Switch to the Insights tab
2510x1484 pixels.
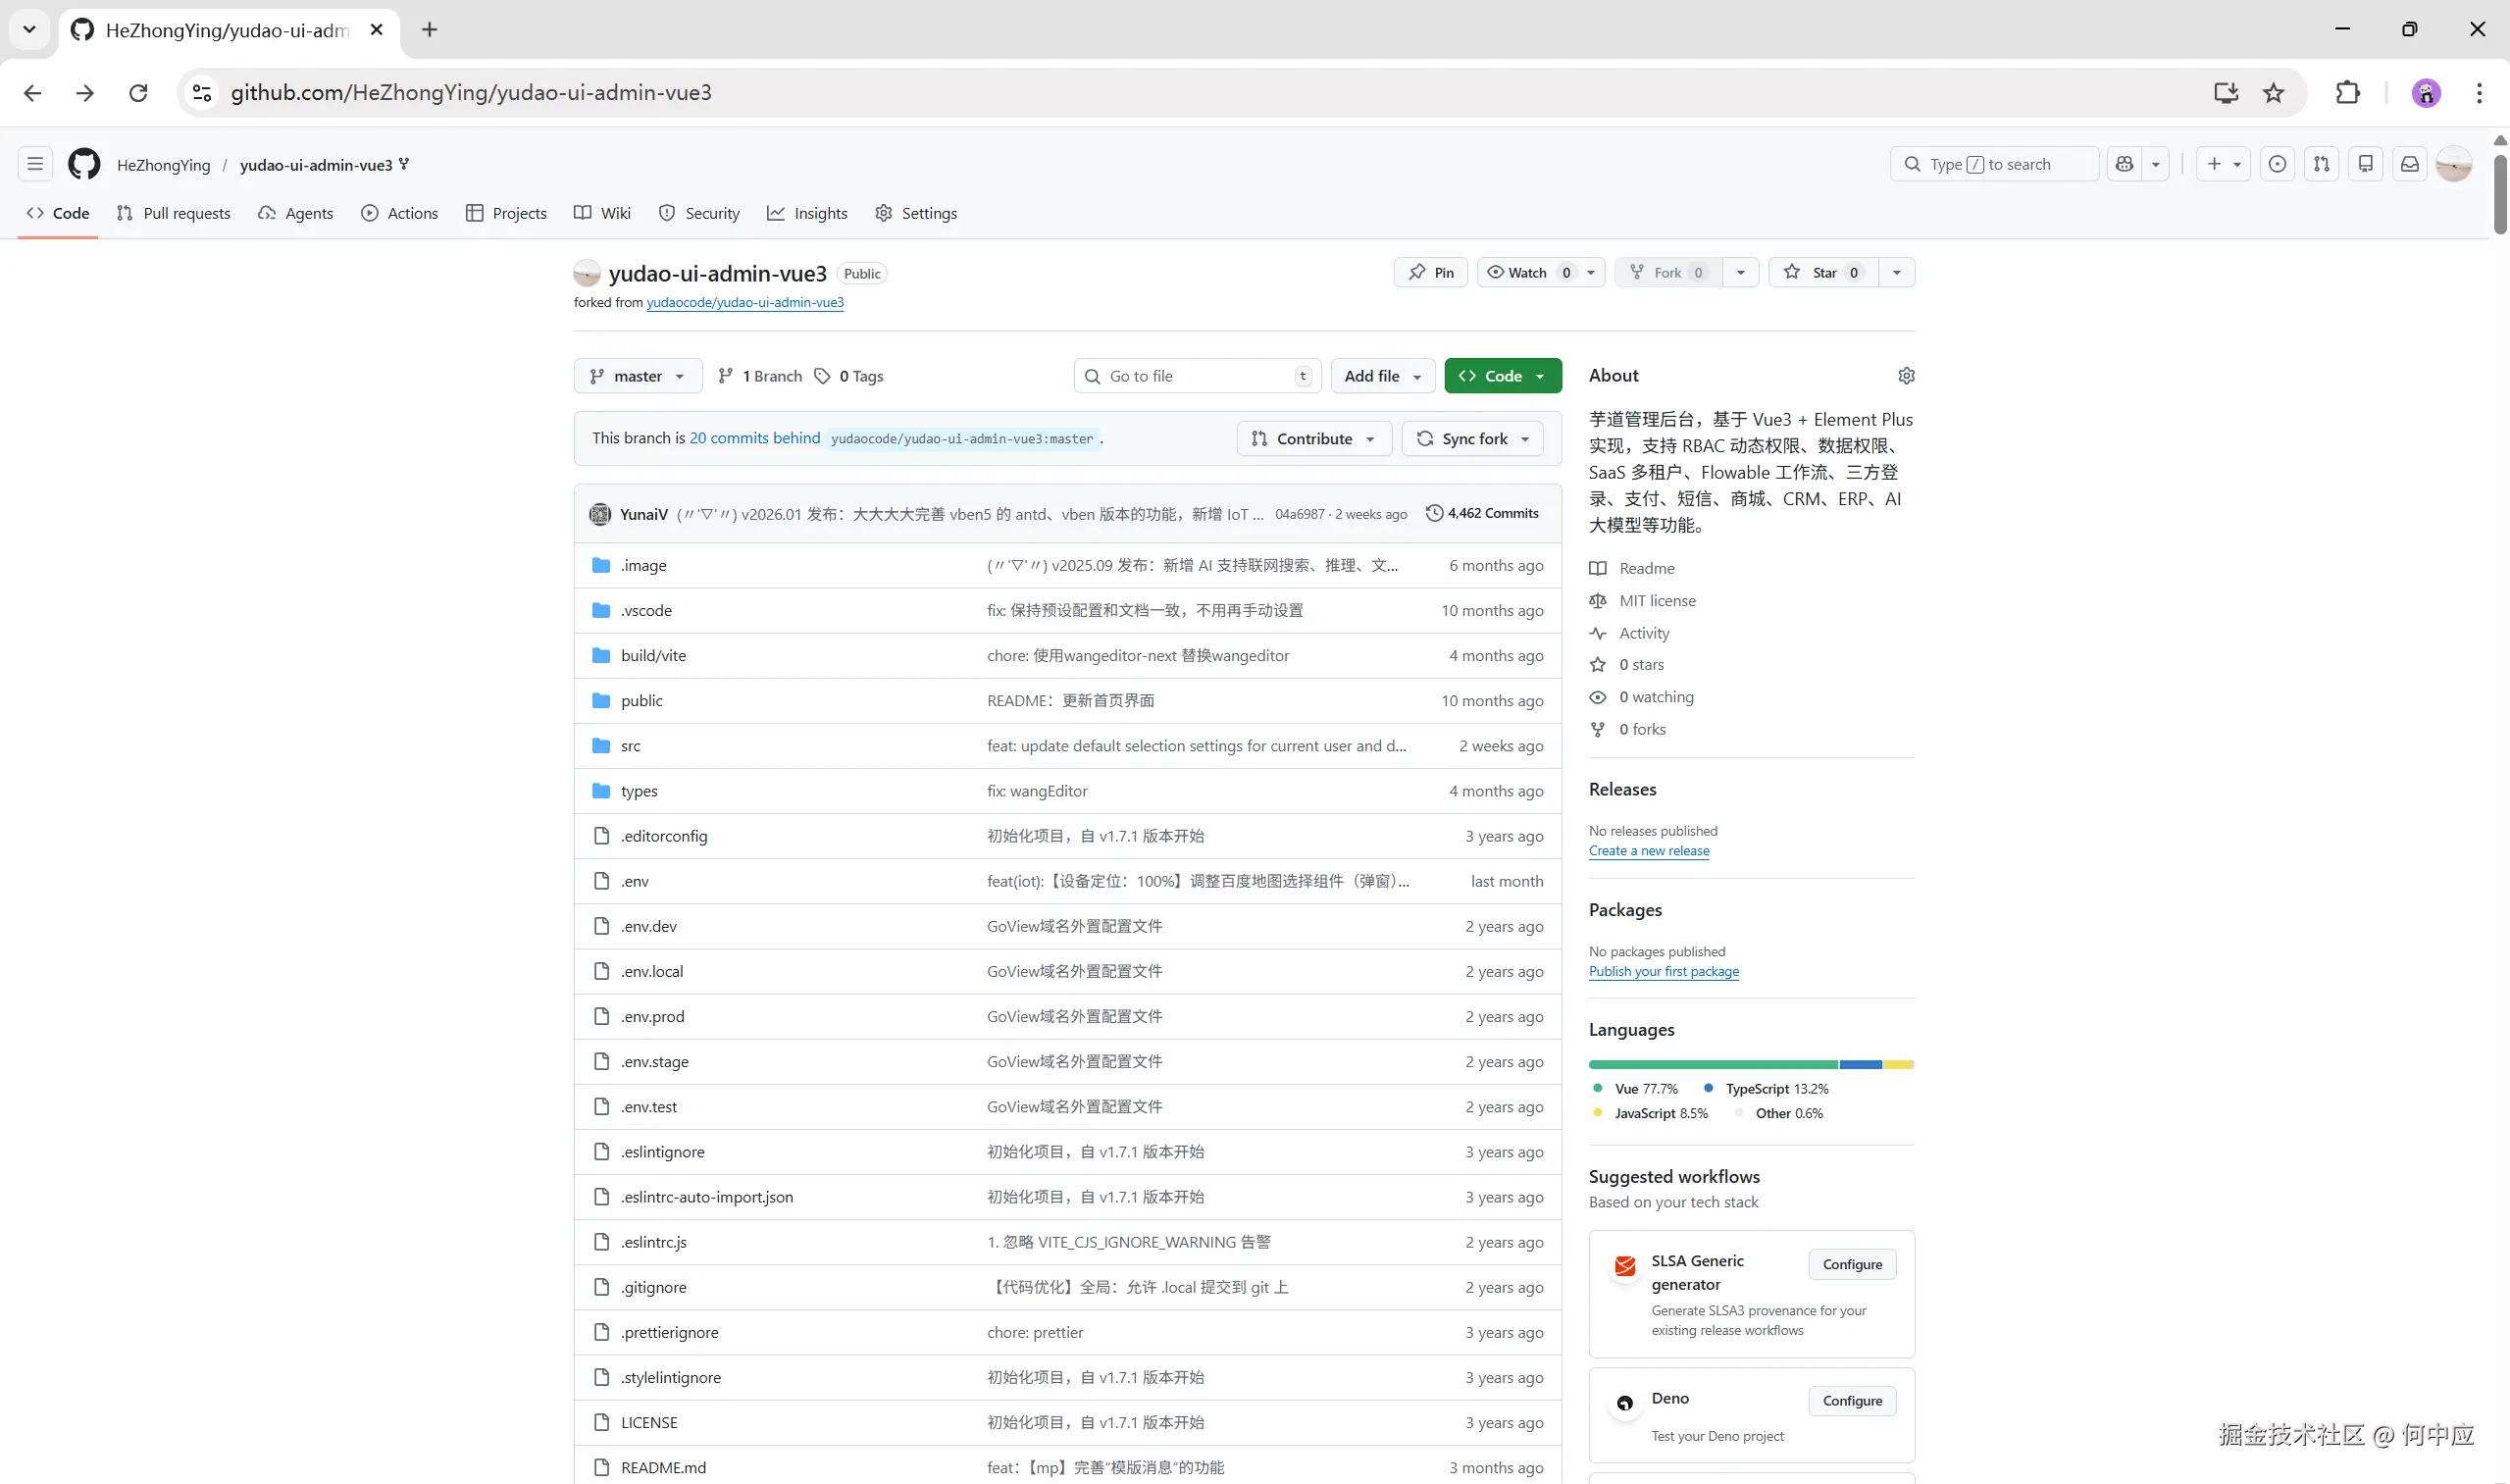click(x=807, y=213)
